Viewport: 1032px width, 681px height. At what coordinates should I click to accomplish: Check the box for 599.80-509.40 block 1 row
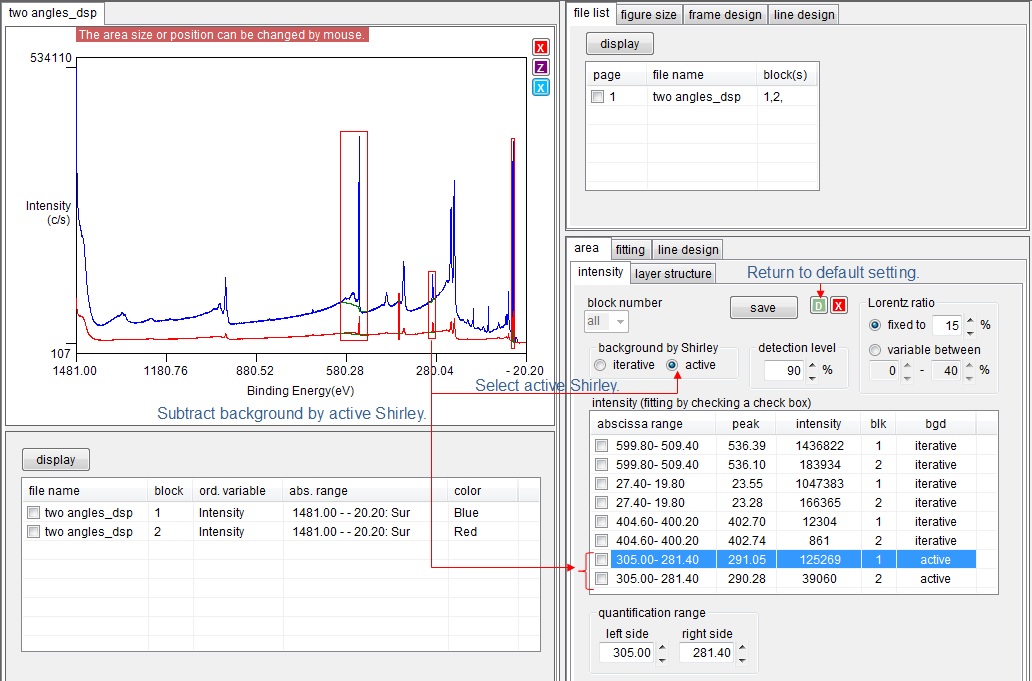601,446
